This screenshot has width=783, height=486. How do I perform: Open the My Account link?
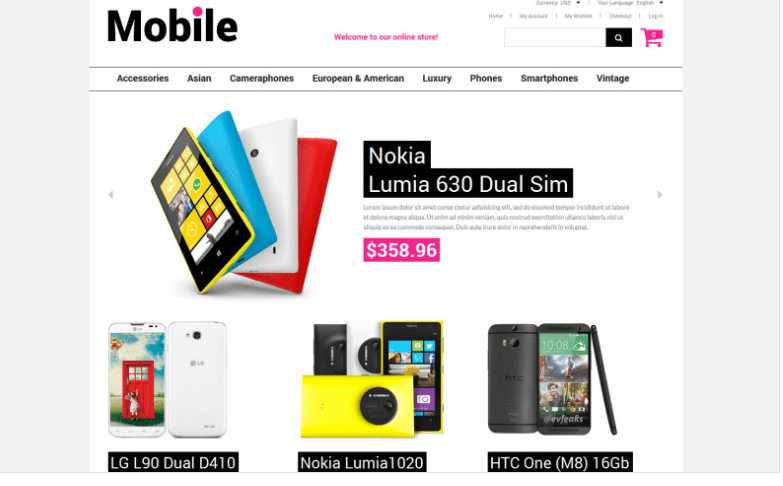(533, 16)
